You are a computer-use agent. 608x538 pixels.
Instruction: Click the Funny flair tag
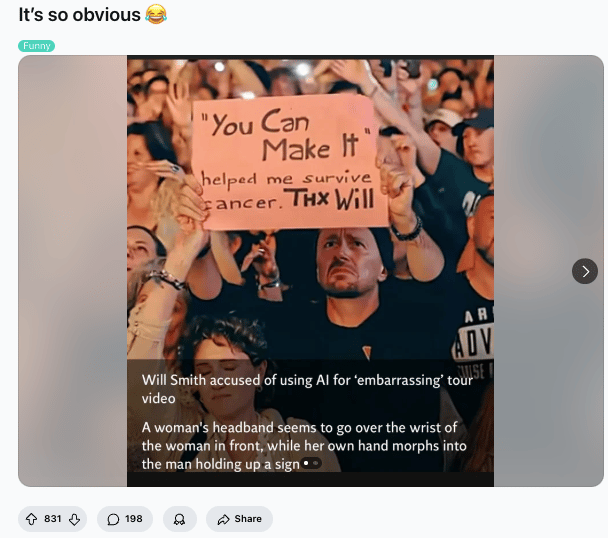pos(36,46)
